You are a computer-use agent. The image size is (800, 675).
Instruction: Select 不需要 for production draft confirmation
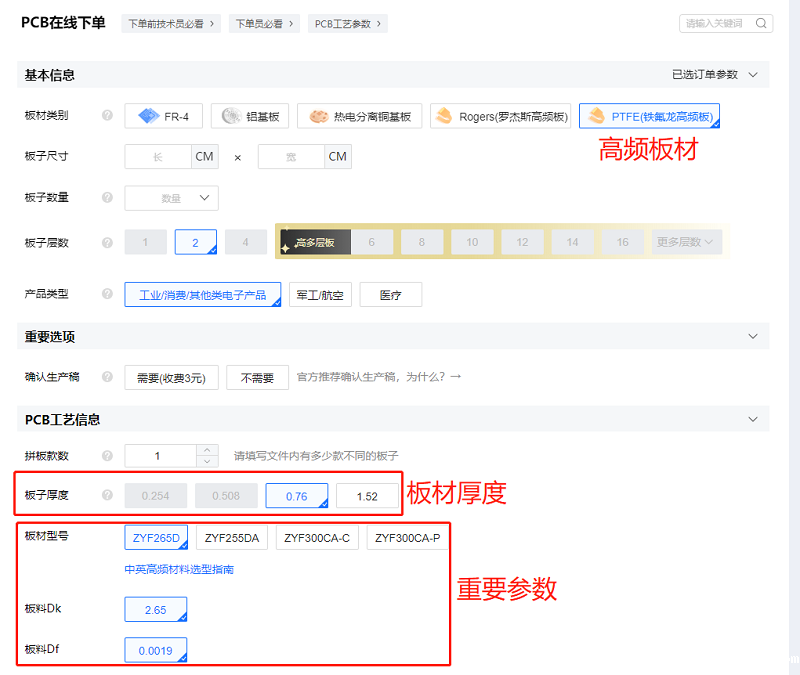(257, 378)
